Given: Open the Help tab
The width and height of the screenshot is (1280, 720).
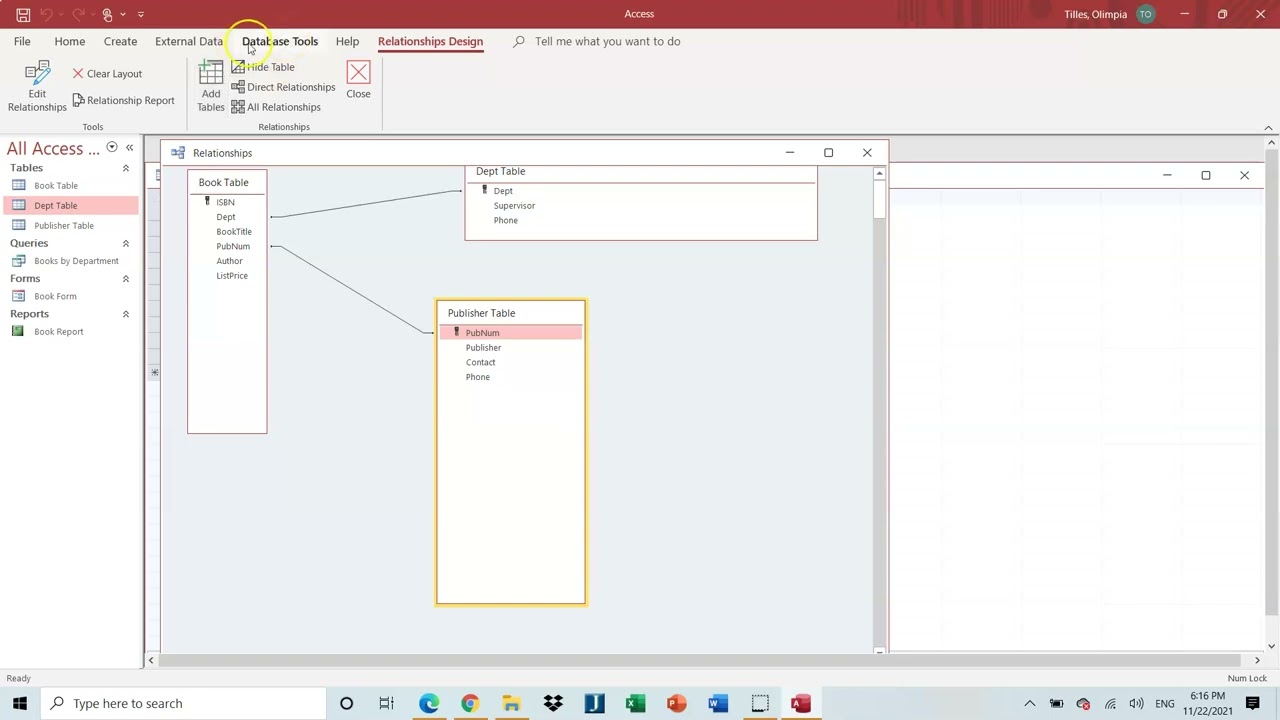Looking at the screenshot, I should point(347,41).
